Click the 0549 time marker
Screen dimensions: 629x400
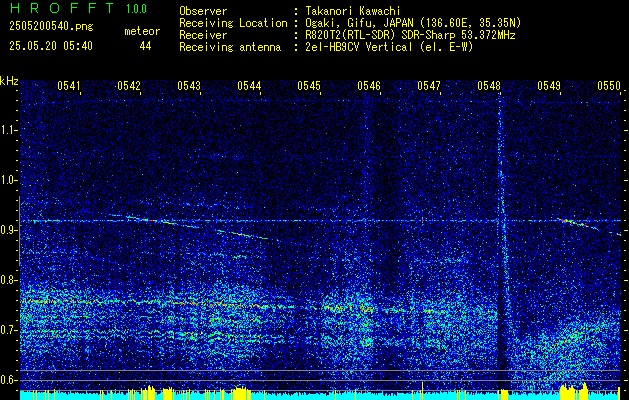coord(549,85)
